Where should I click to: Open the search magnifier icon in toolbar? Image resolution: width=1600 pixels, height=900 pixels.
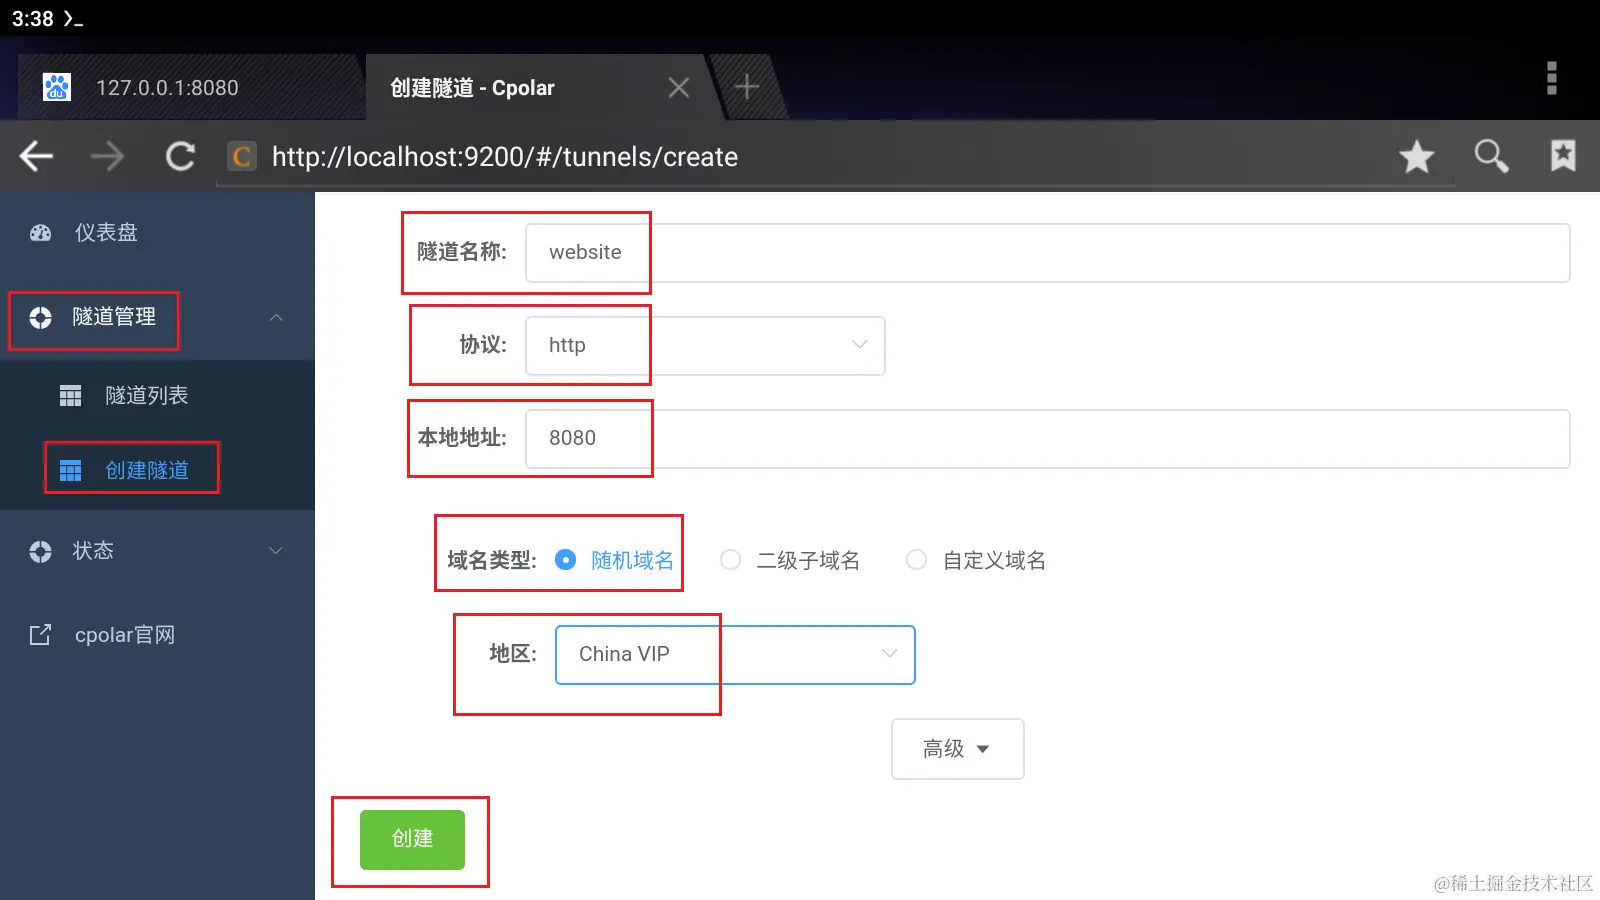tap(1491, 156)
